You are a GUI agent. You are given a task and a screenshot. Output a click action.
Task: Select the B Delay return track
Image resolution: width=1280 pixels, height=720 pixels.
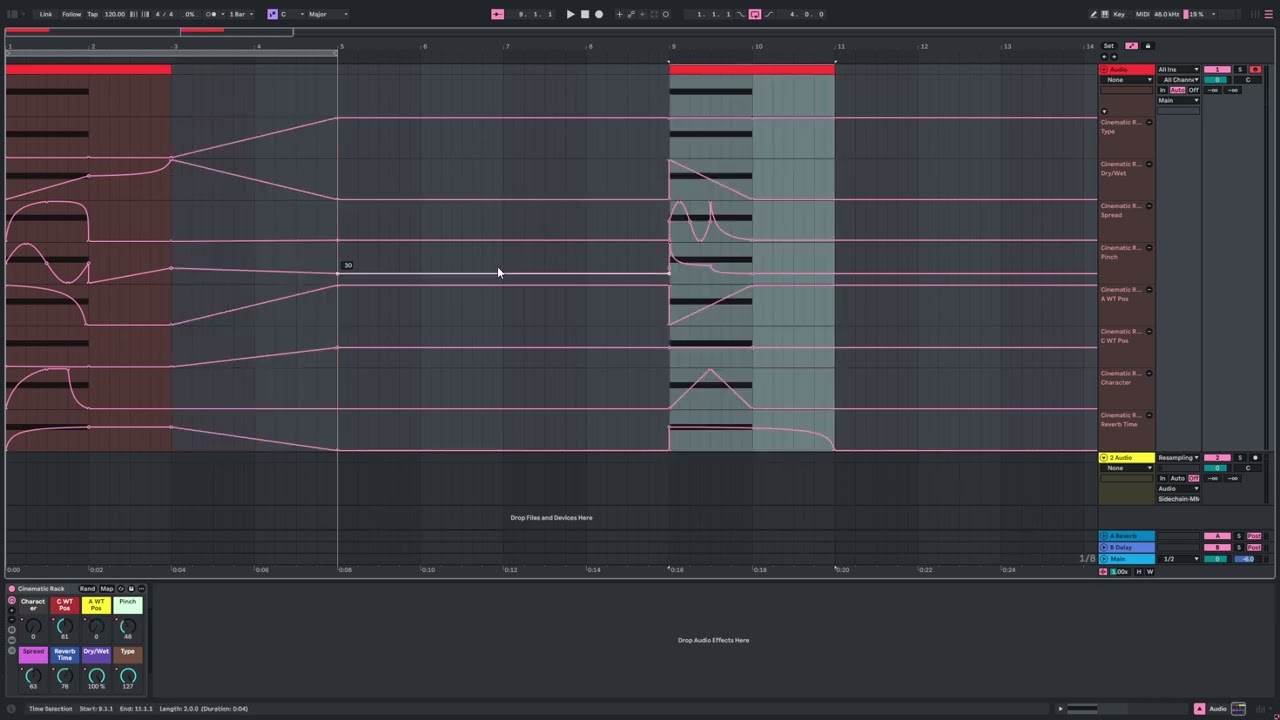(1127, 548)
